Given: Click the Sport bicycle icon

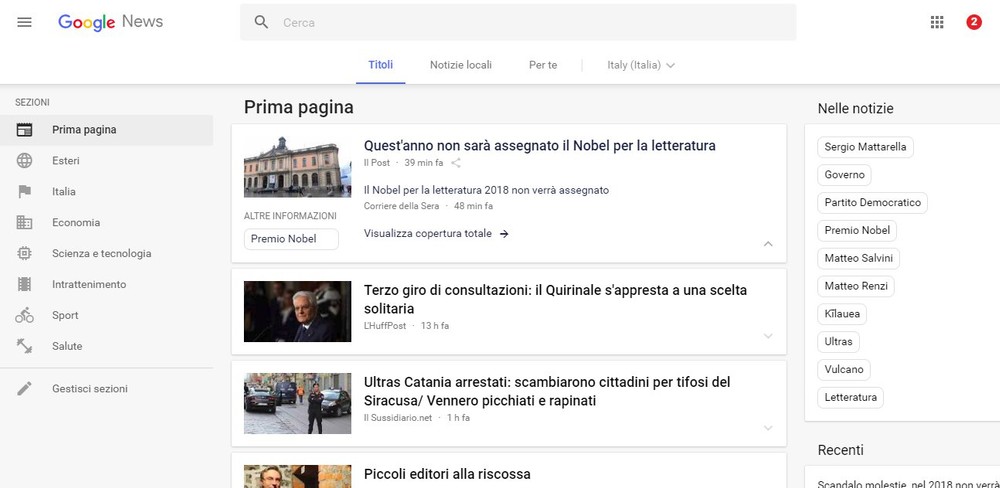Looking at the screenshot, I should tap(25, 316).
